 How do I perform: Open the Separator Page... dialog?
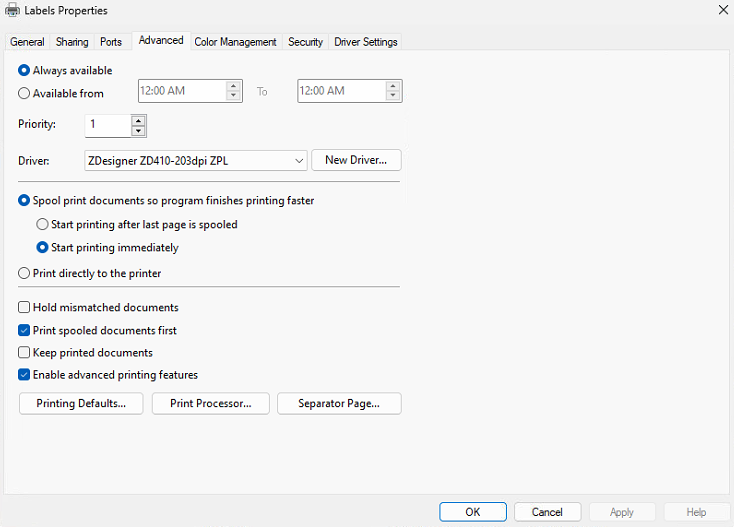(x=337, y=404)
